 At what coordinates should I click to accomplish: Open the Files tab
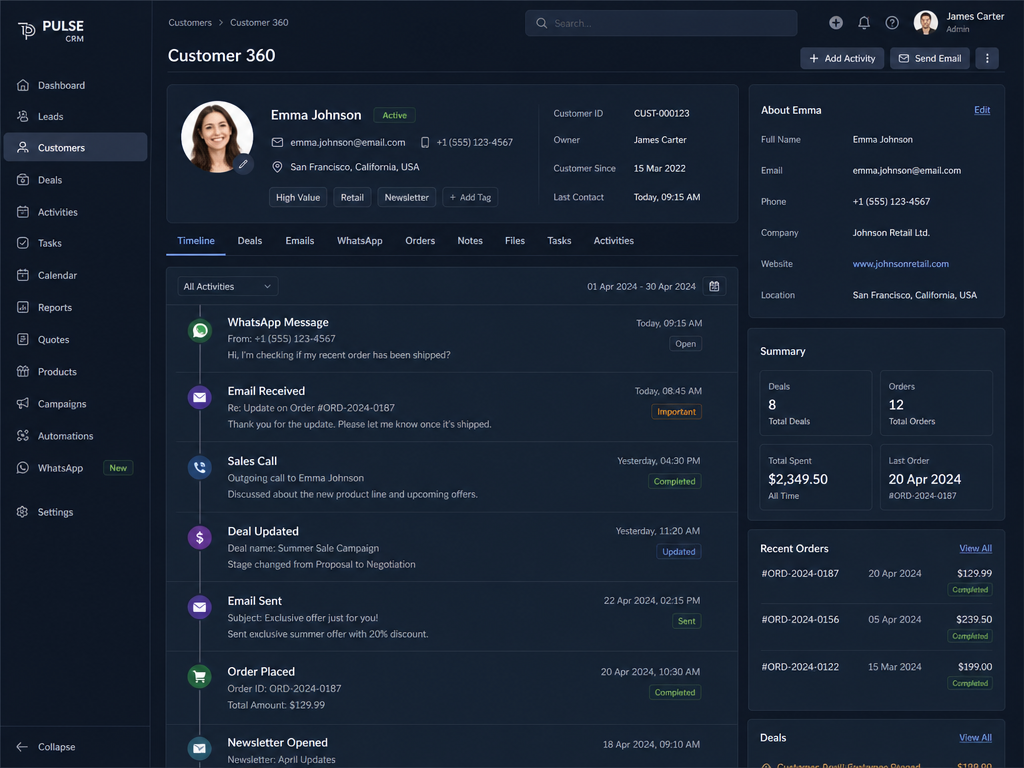pos(515,240)
